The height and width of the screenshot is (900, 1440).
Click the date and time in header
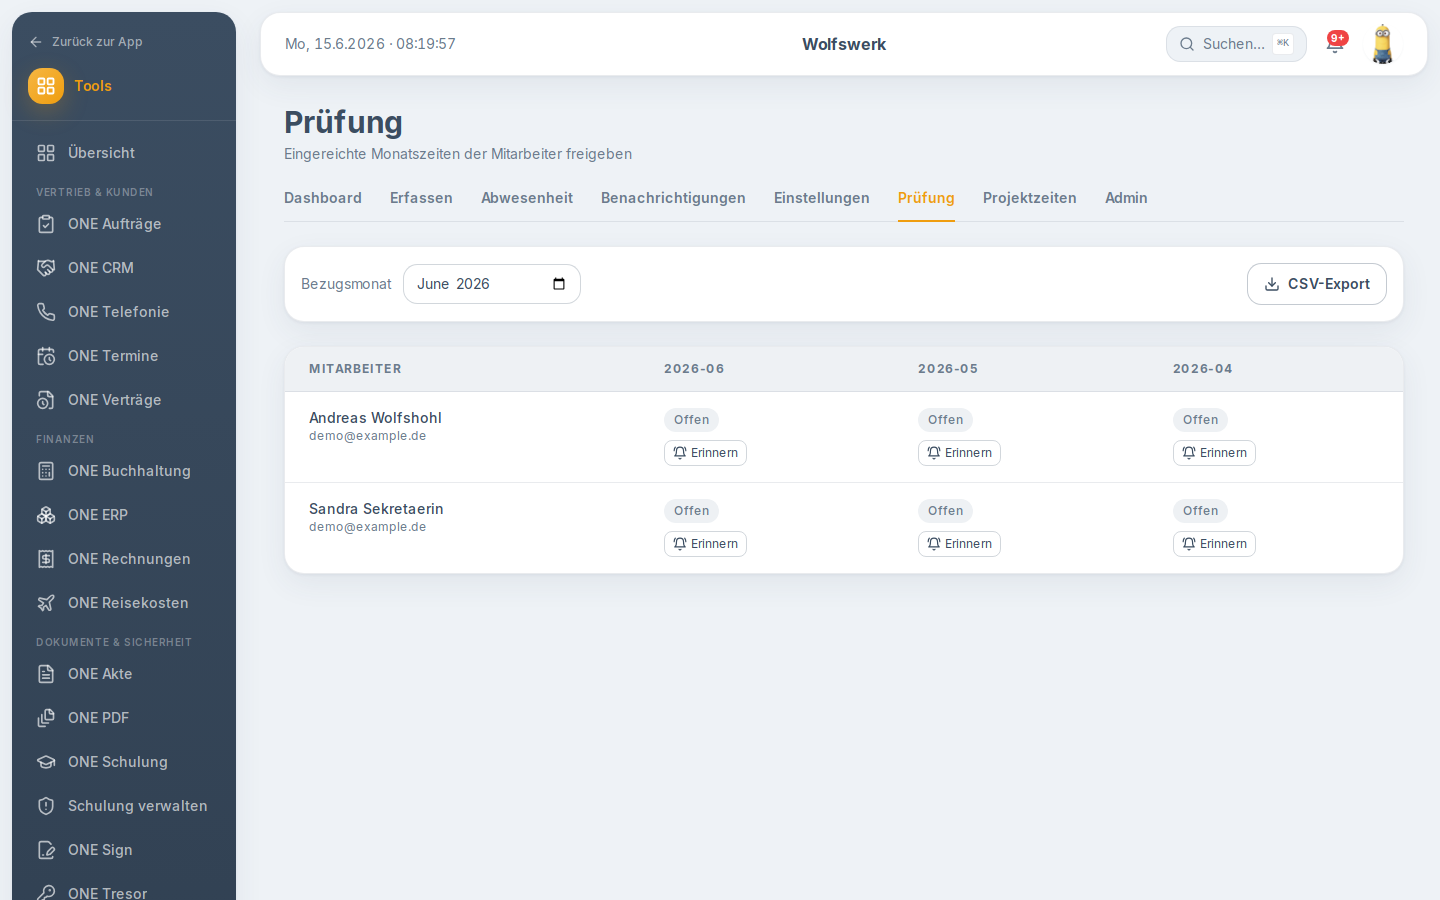pyautogui.click(x=370, y=44)
